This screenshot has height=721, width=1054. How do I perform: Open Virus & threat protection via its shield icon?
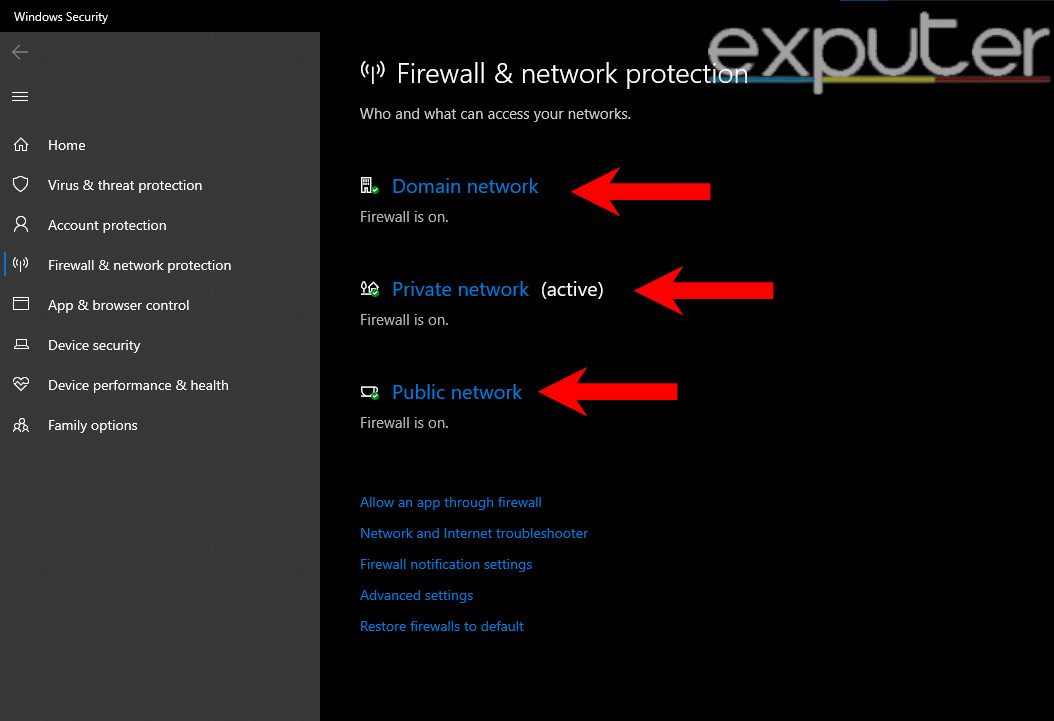[21, 185]
